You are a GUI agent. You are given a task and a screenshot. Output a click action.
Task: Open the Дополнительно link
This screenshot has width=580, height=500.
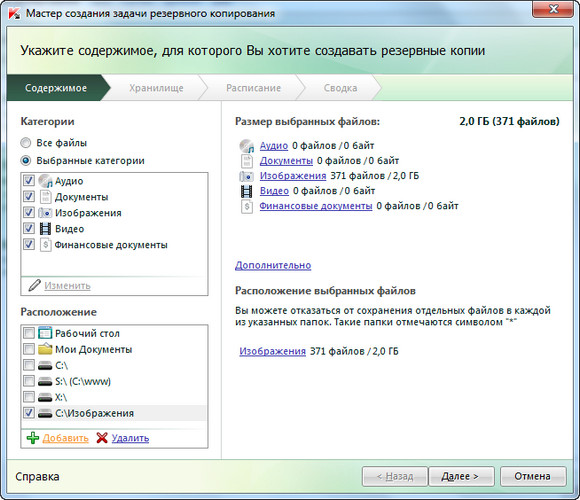pos(273,265)
